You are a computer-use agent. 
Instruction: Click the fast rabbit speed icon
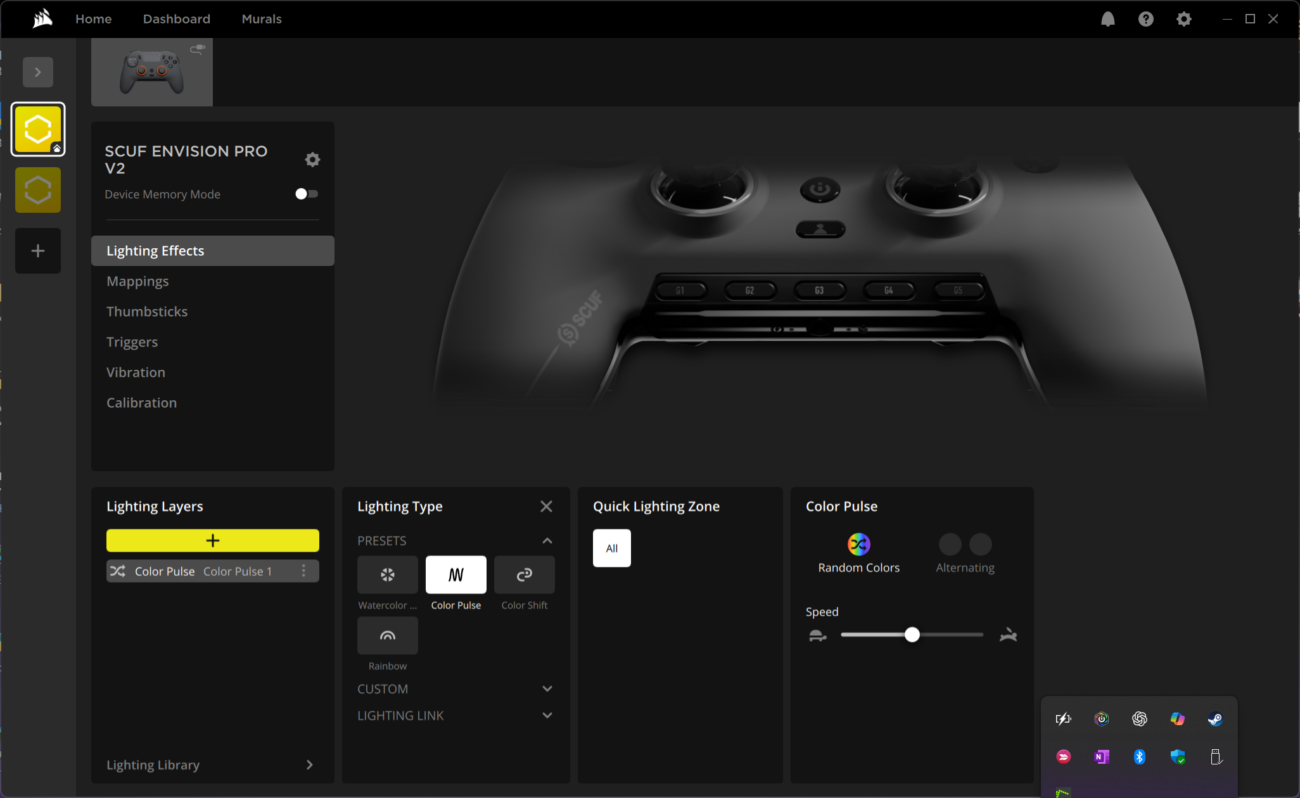coord(1008,635)
